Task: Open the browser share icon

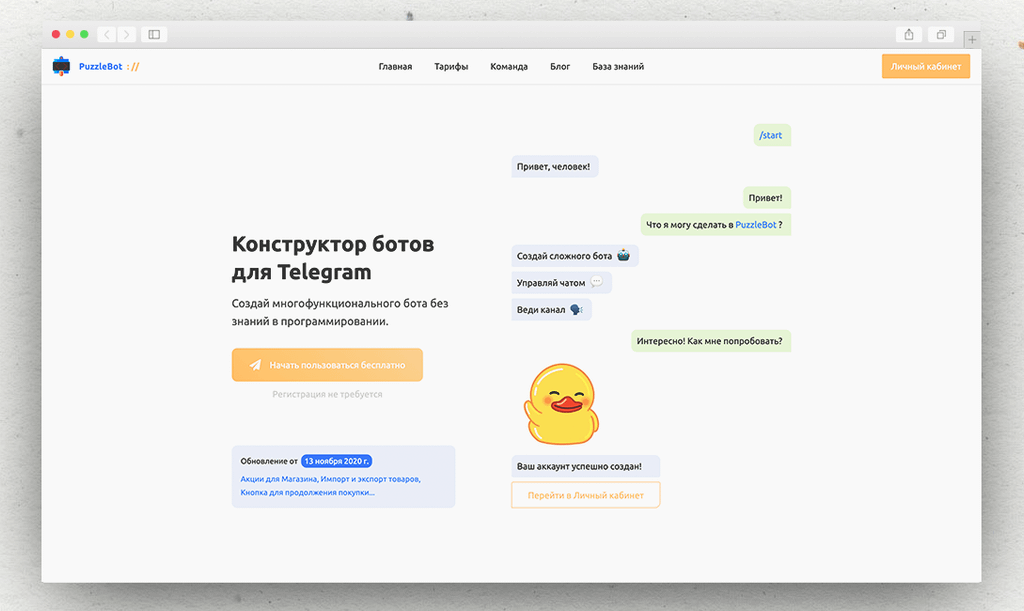Action: click(x=908, y=35)
